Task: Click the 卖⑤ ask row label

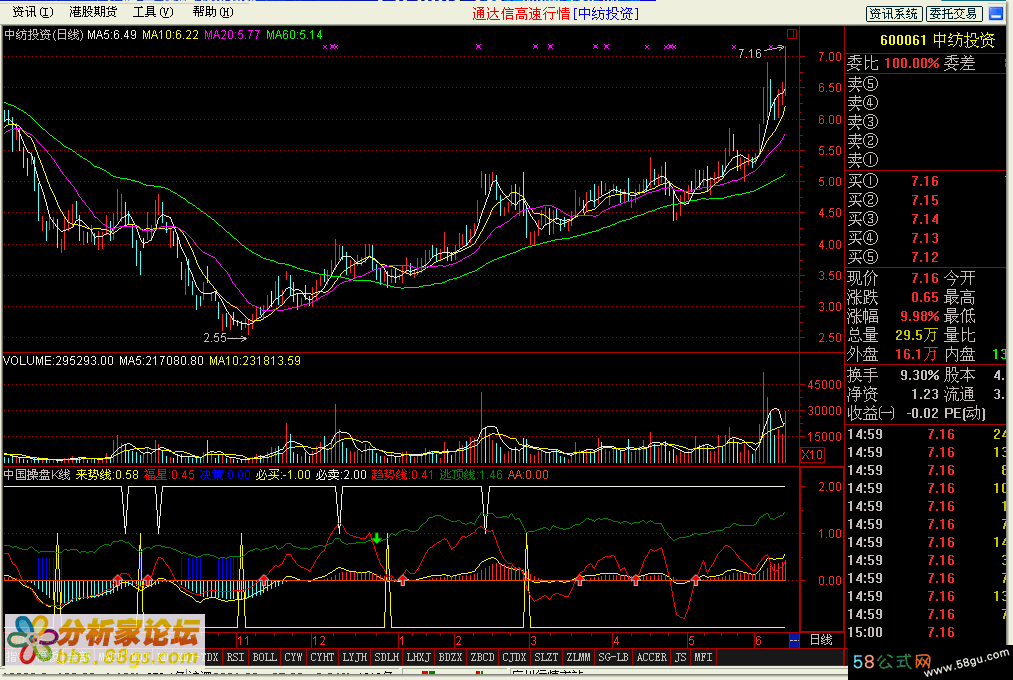Action: coord(863,84)
